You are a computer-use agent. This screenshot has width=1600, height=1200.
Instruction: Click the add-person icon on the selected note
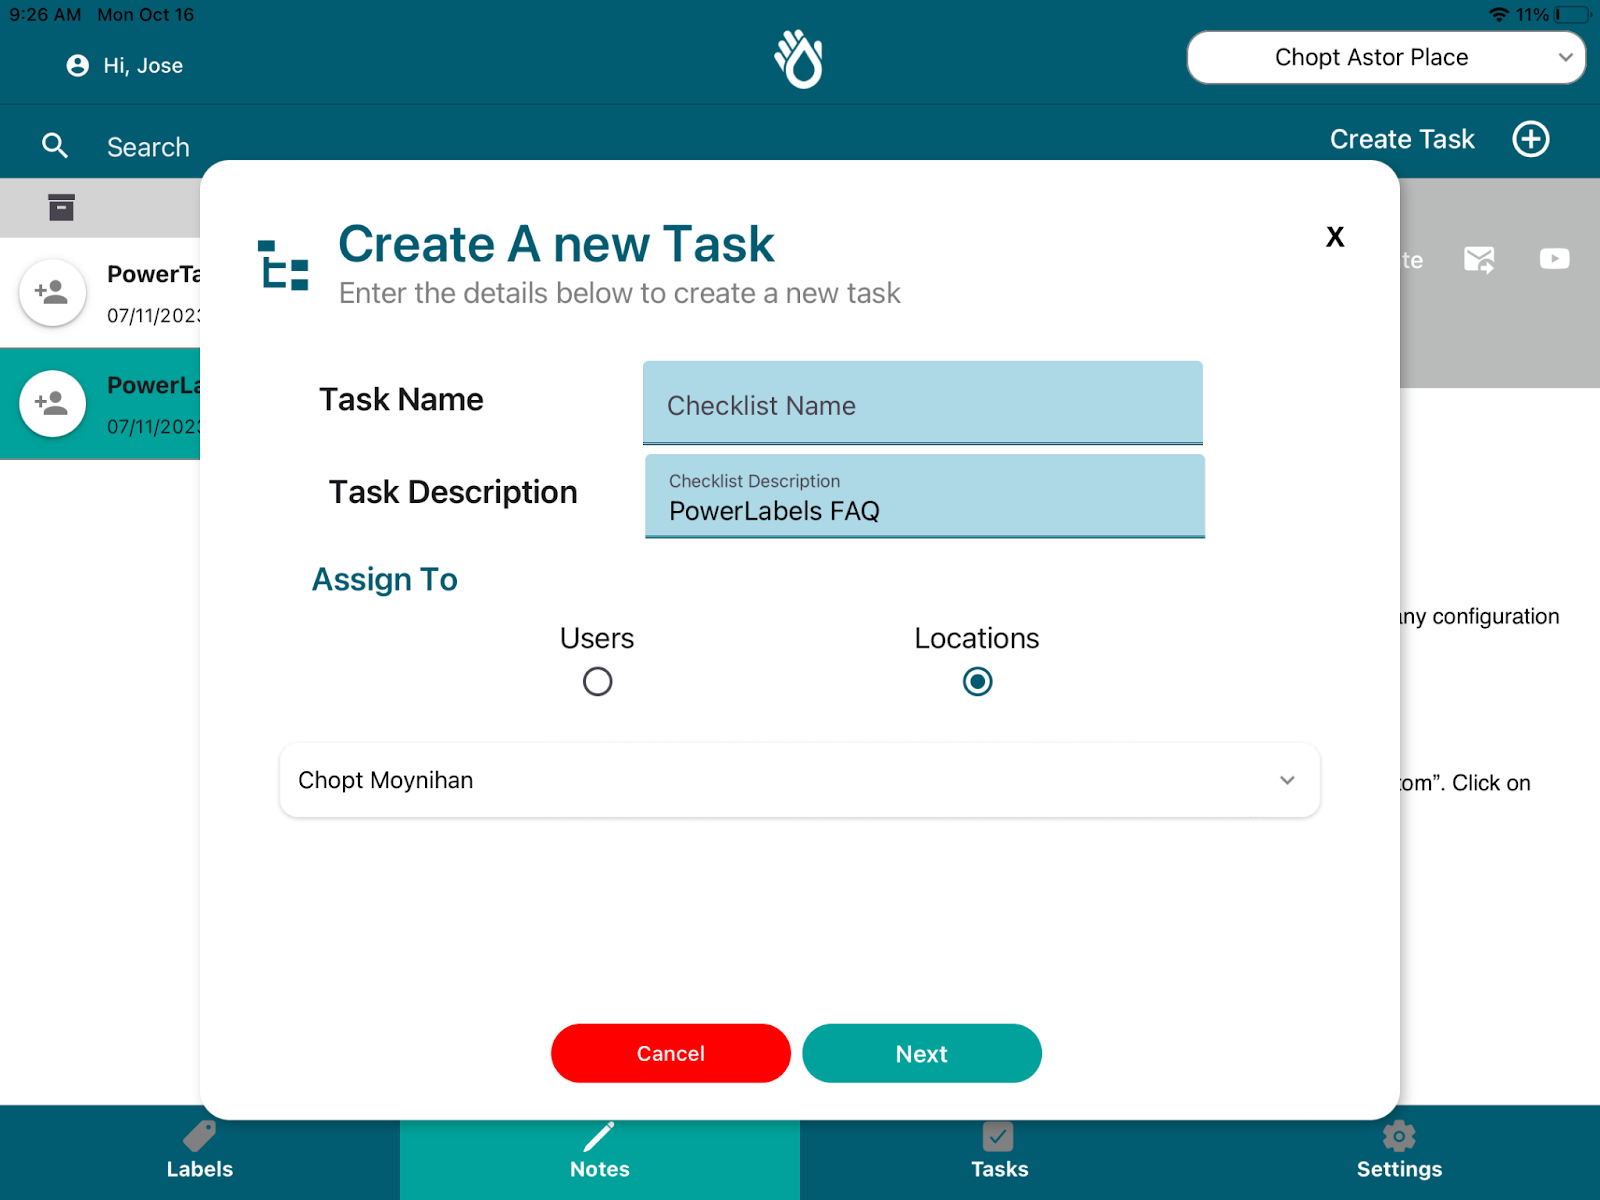pyautogui.click(x=52, y=403)
